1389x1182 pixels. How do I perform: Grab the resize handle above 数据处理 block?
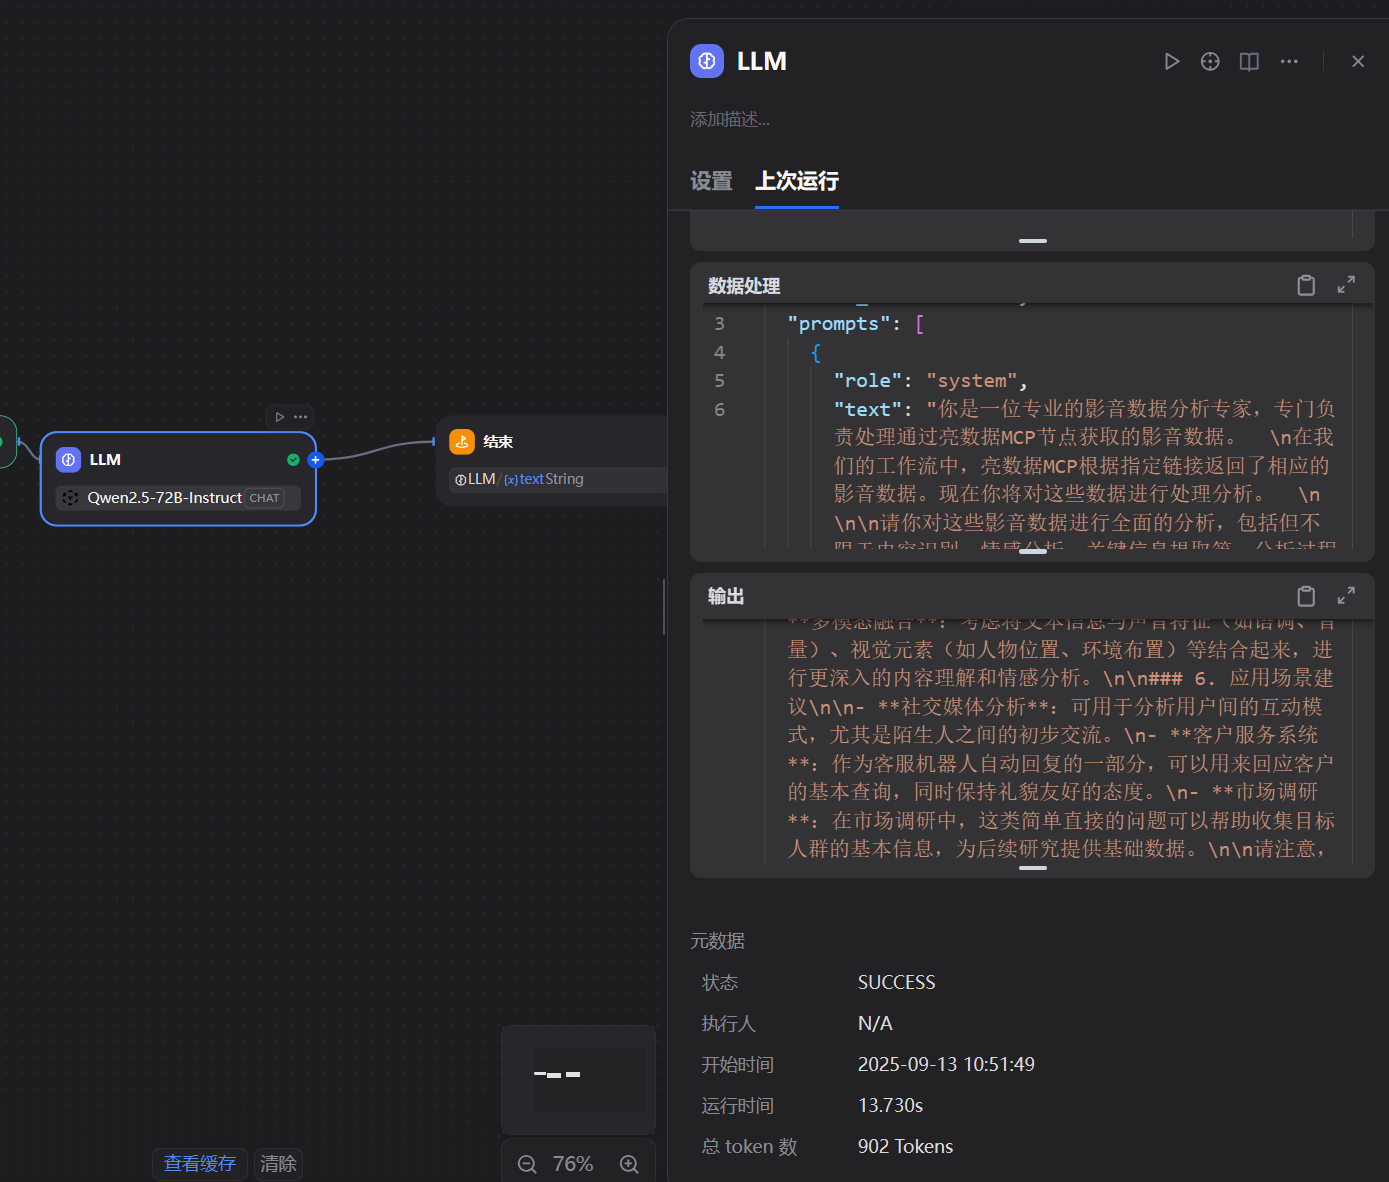pyautogui.click(x=1033, y=241)
